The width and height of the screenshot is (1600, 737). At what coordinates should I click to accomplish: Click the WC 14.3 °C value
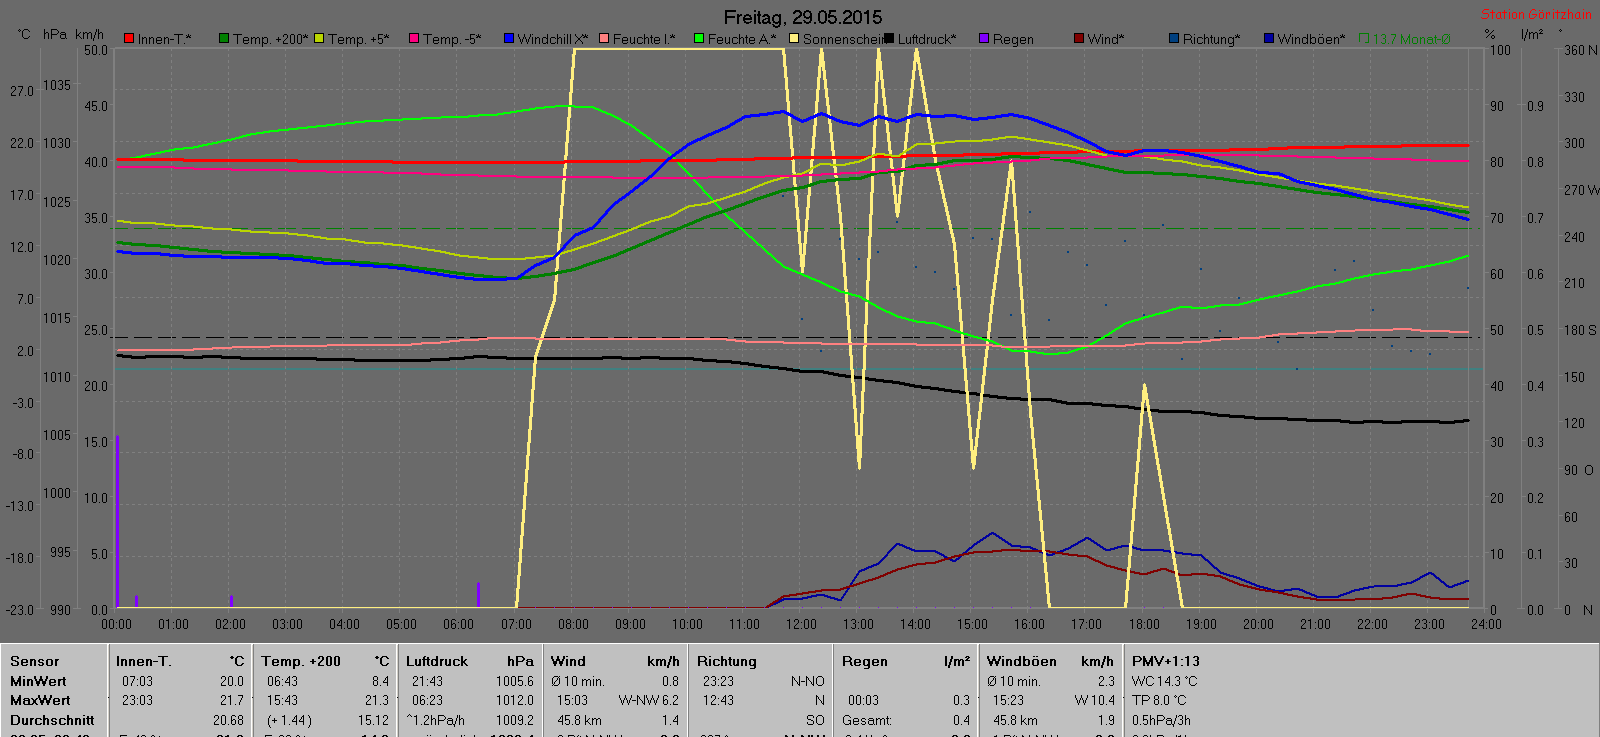tap(1164, 681)
